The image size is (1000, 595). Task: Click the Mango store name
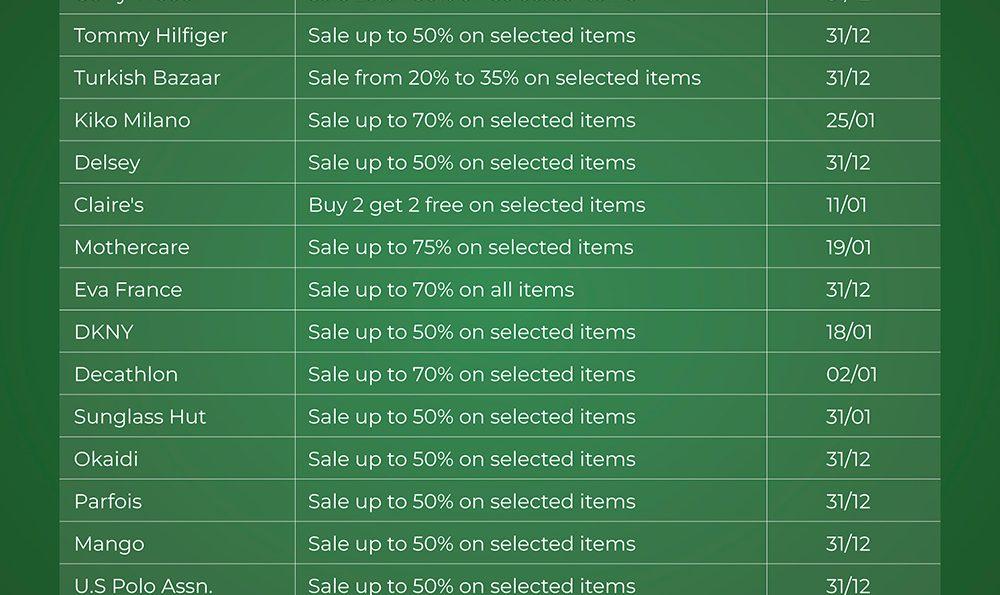pos(109,544)
